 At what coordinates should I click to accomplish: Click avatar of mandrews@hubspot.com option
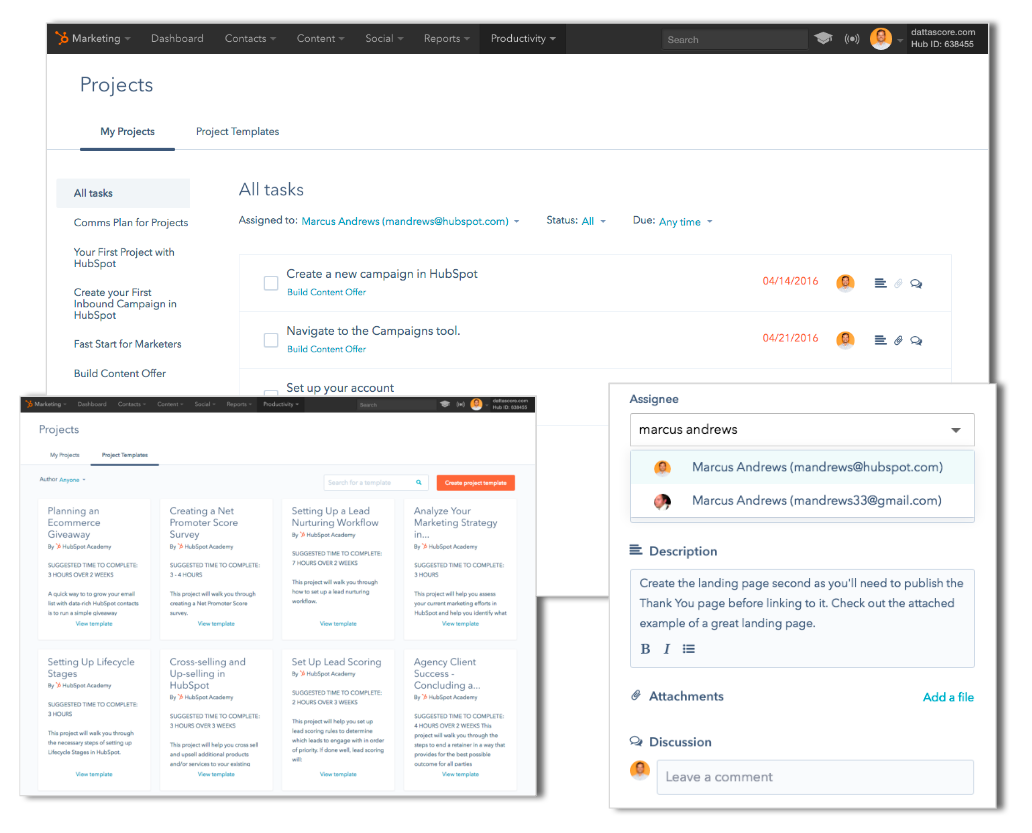click(662, 468)
